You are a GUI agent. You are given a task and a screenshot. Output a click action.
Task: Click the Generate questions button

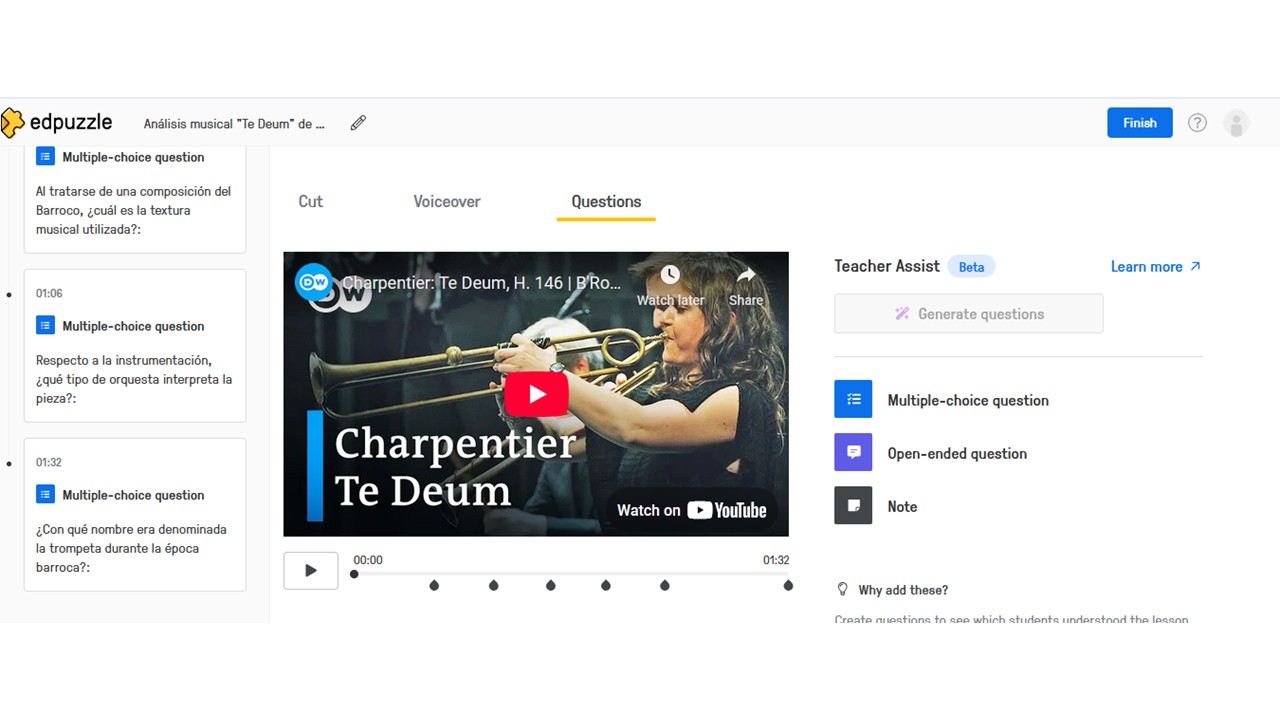click(x=968, y=314)
